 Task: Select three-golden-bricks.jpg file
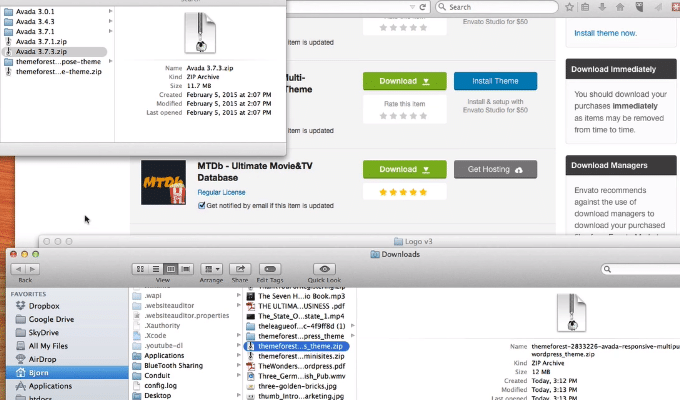pos(297,386)
